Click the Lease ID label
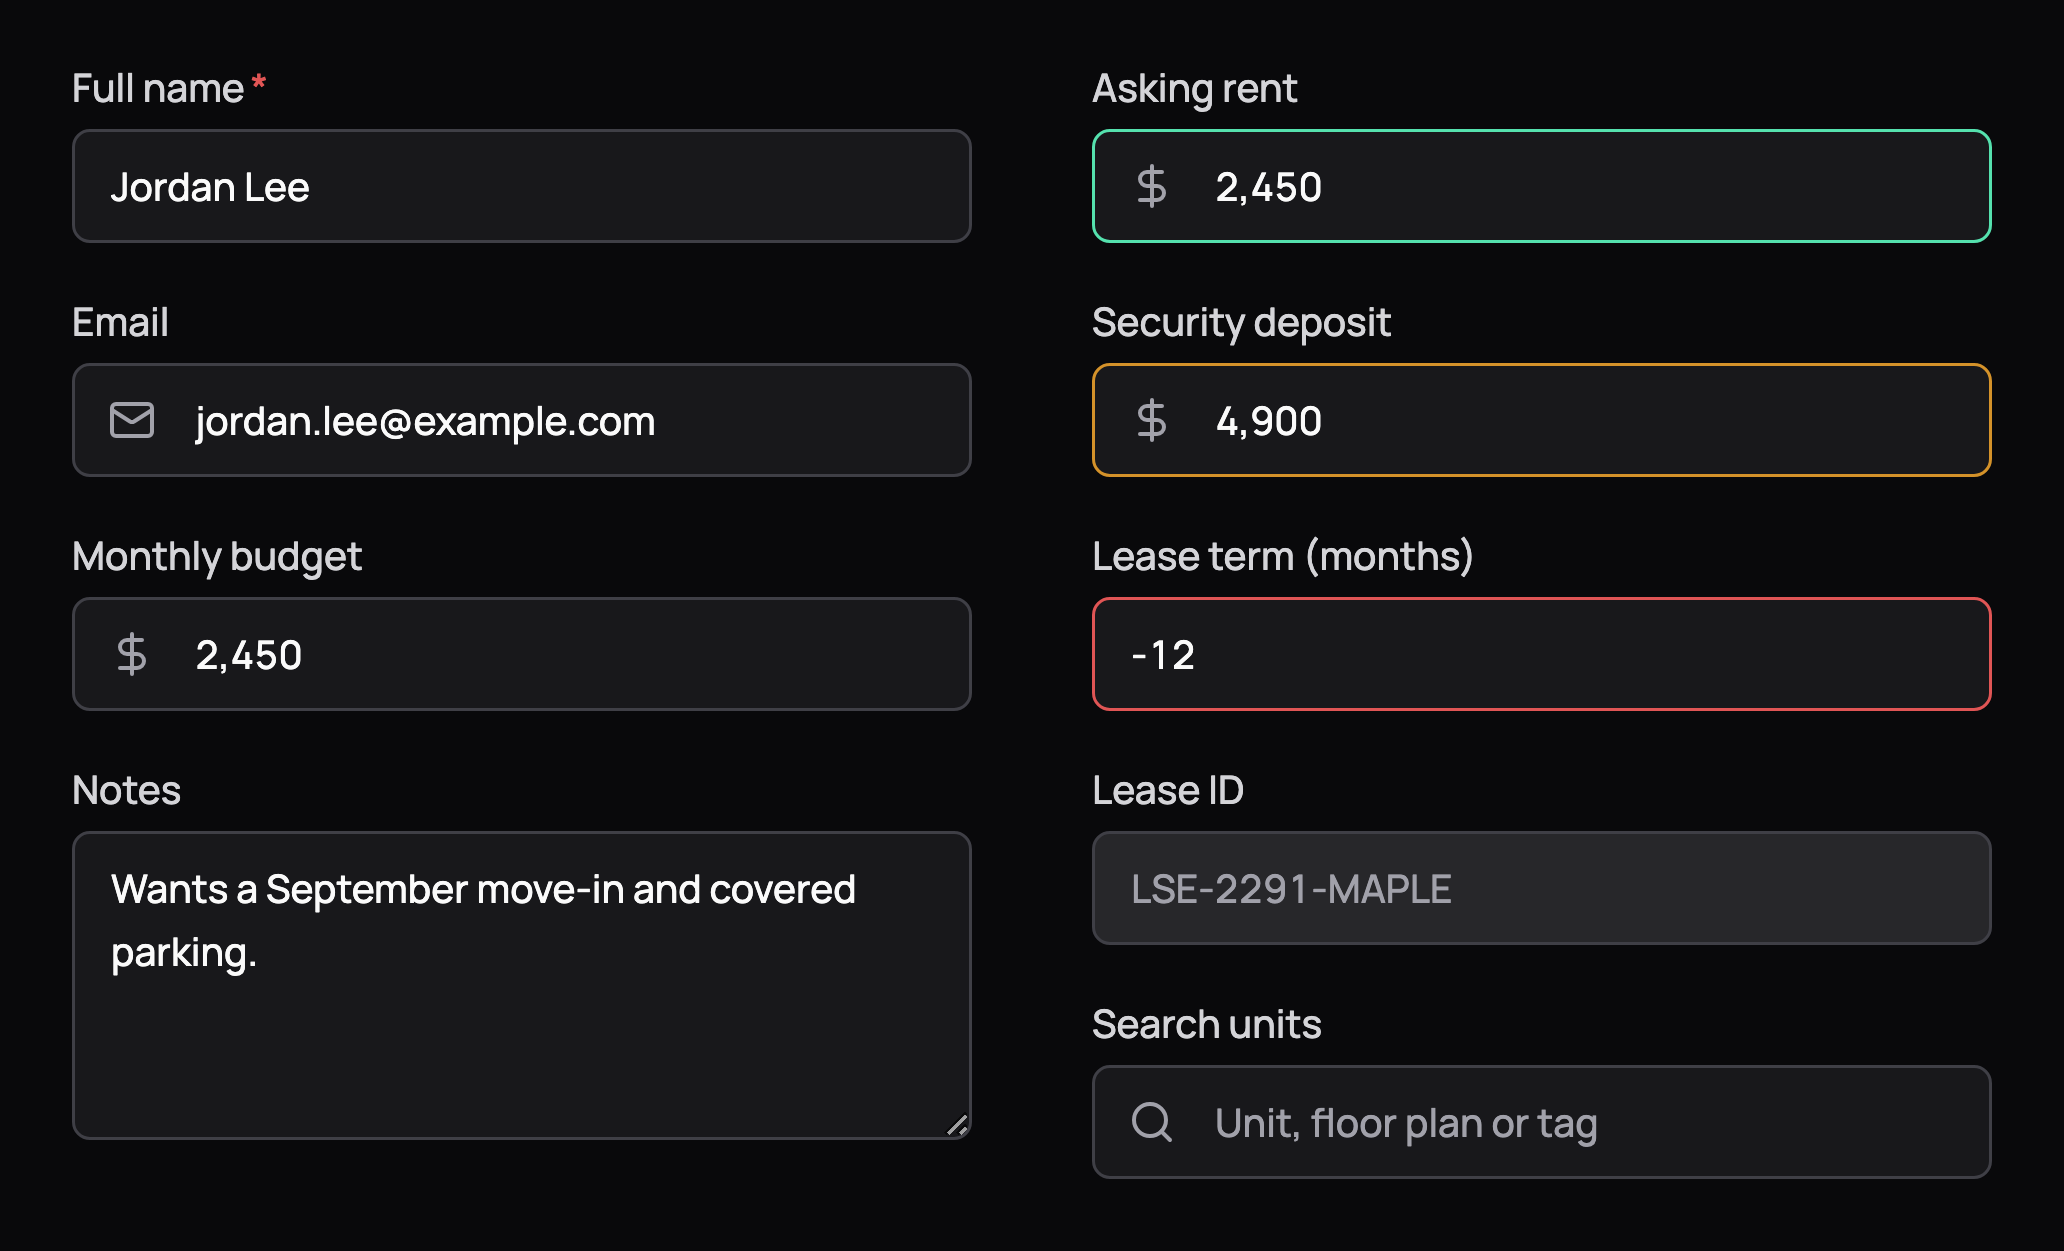Viewport: 2064px width, 1251px height. point(1168,790)
